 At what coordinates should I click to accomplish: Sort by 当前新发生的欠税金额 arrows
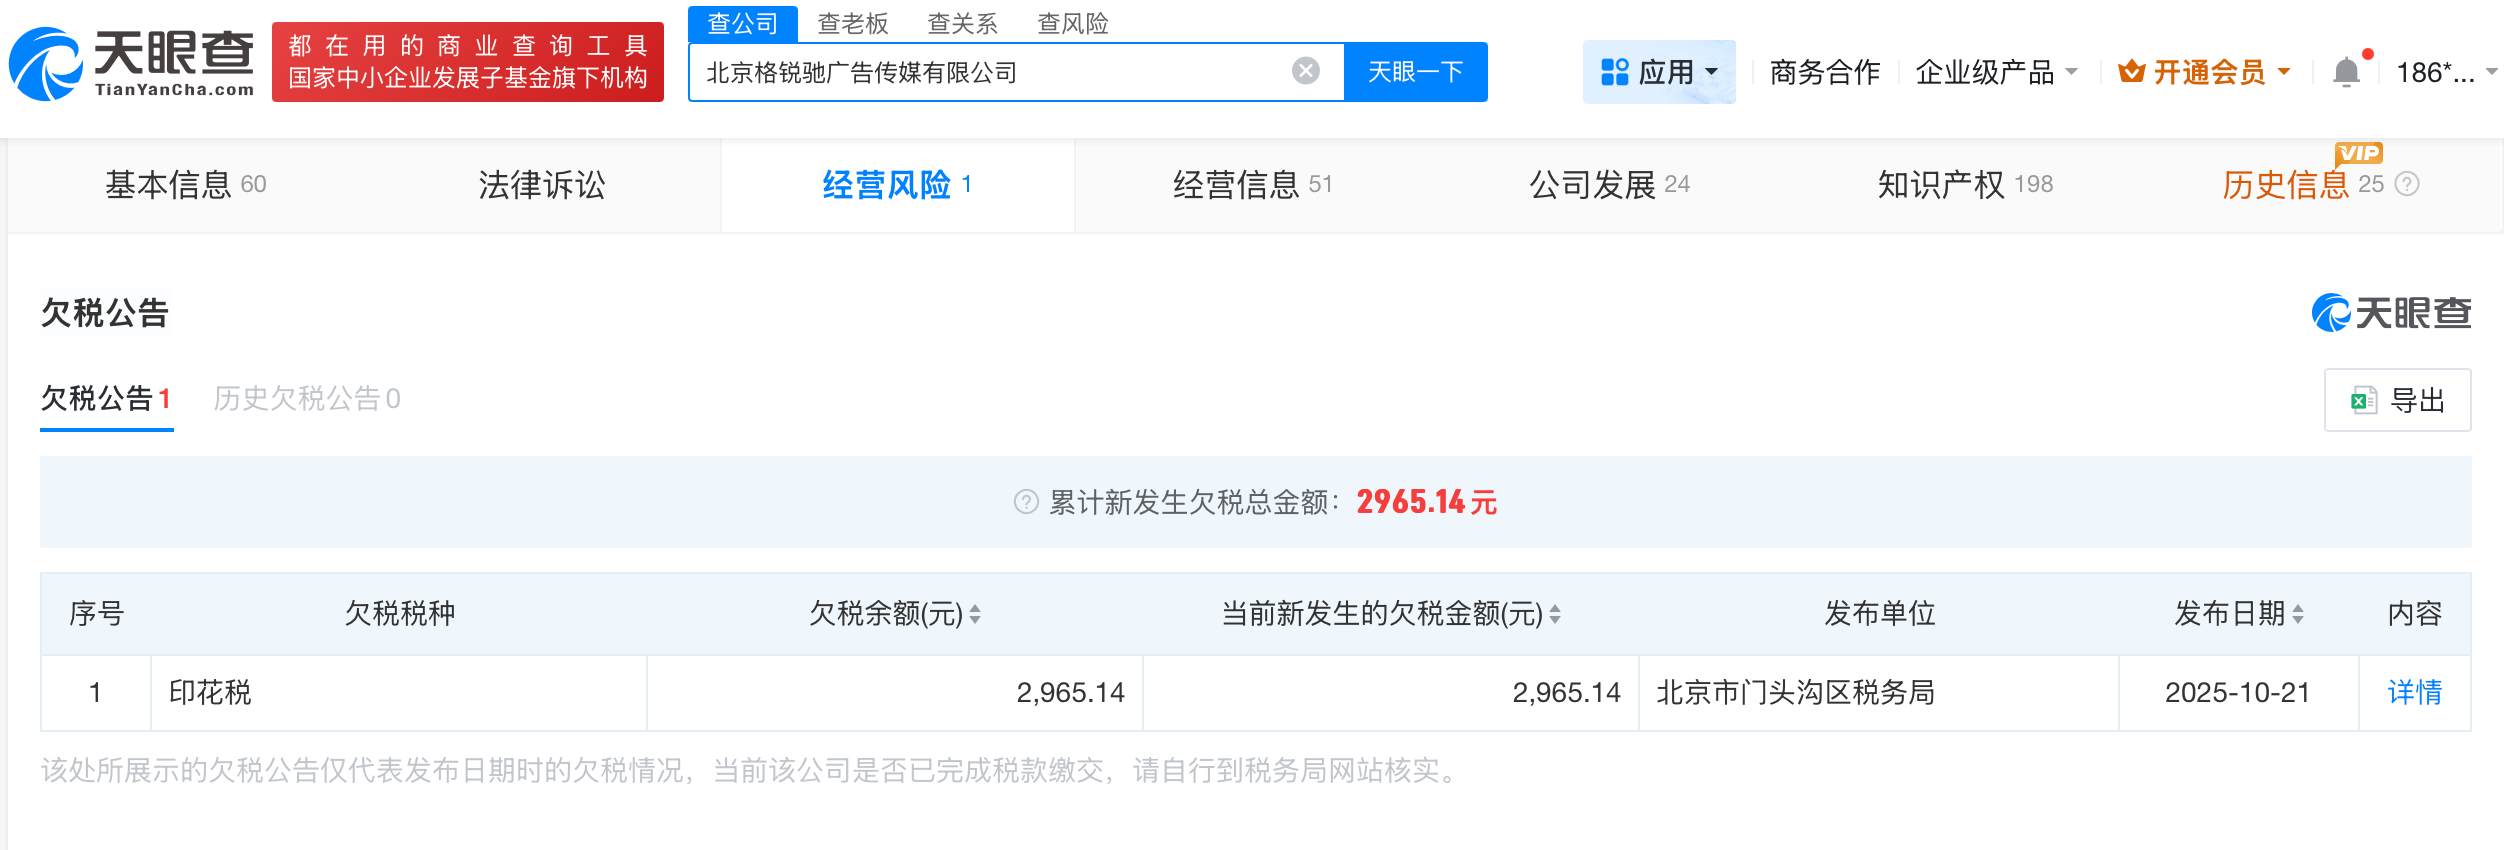click(x=1555, y=614)
